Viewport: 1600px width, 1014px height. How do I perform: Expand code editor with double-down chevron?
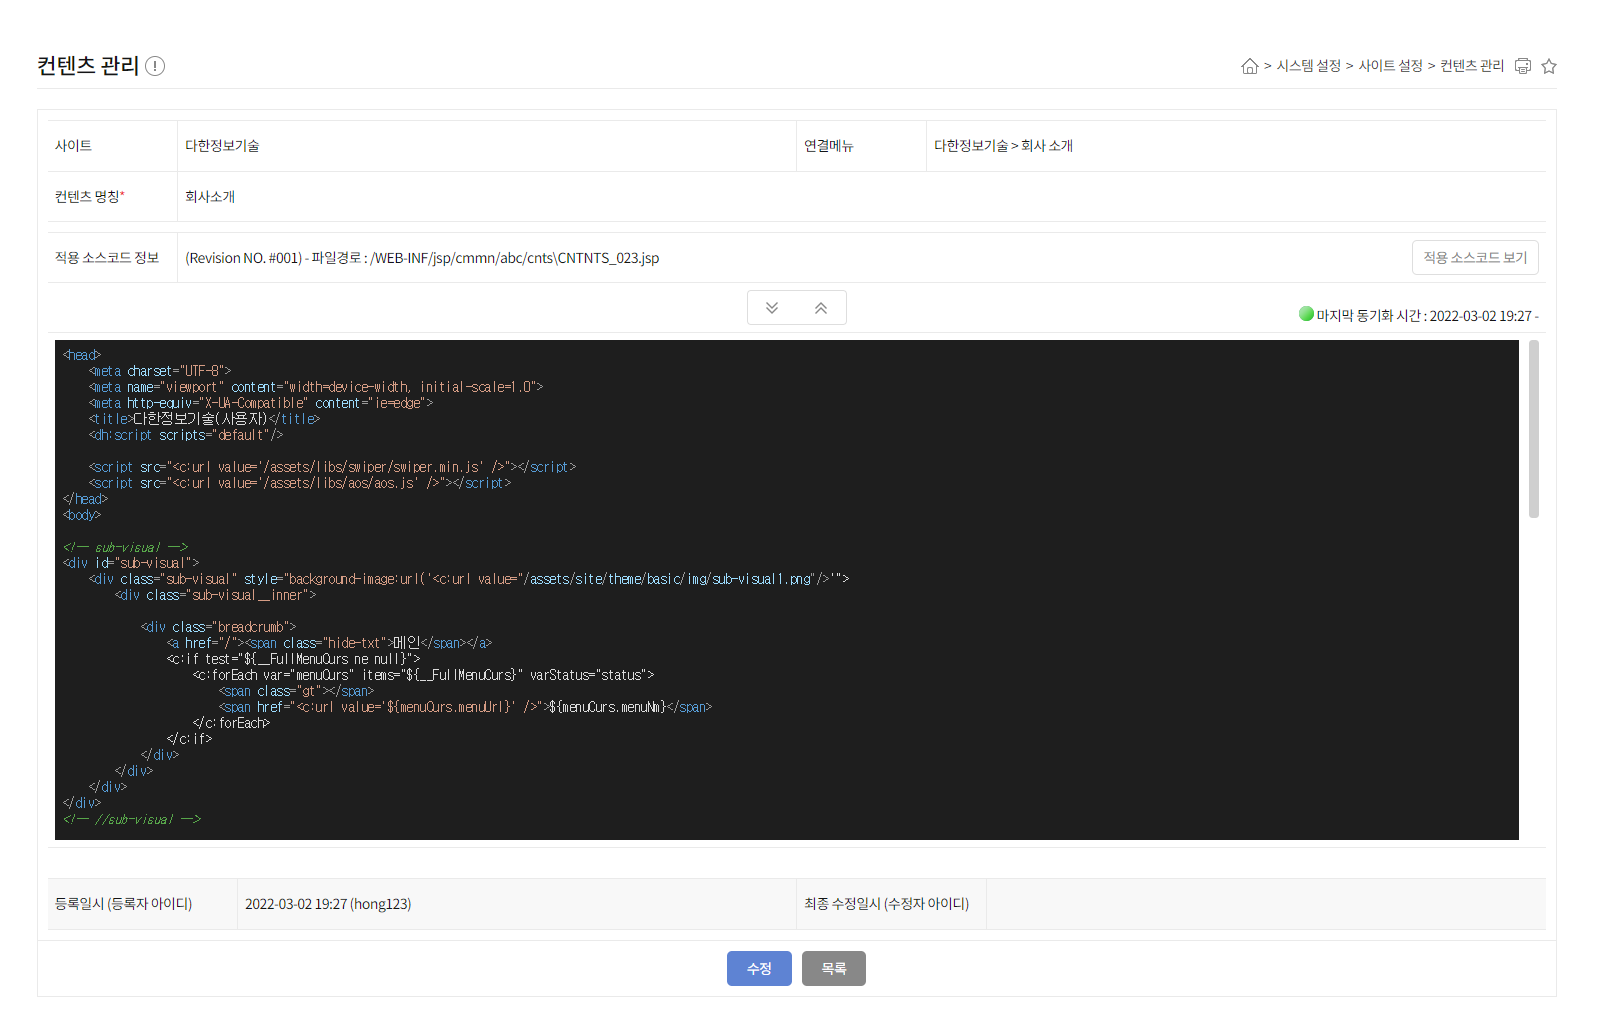tap(772, 308)
